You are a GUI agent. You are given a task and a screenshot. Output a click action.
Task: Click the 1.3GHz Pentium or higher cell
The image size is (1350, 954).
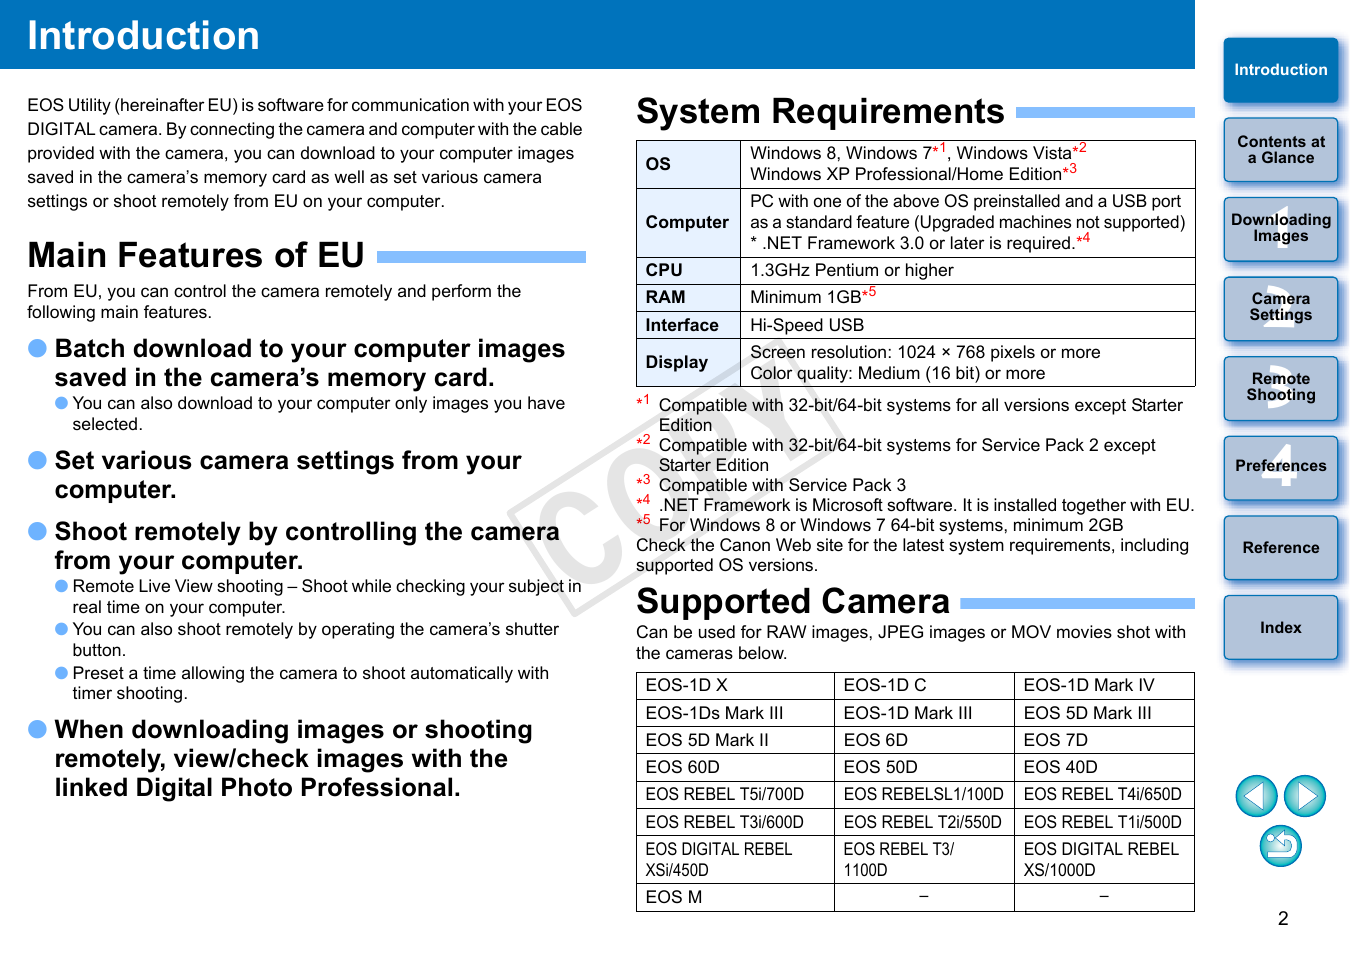(x=967, y=271)
